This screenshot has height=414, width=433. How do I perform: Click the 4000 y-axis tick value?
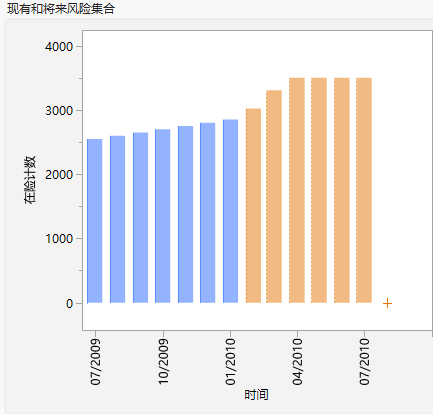click(59, 47)
